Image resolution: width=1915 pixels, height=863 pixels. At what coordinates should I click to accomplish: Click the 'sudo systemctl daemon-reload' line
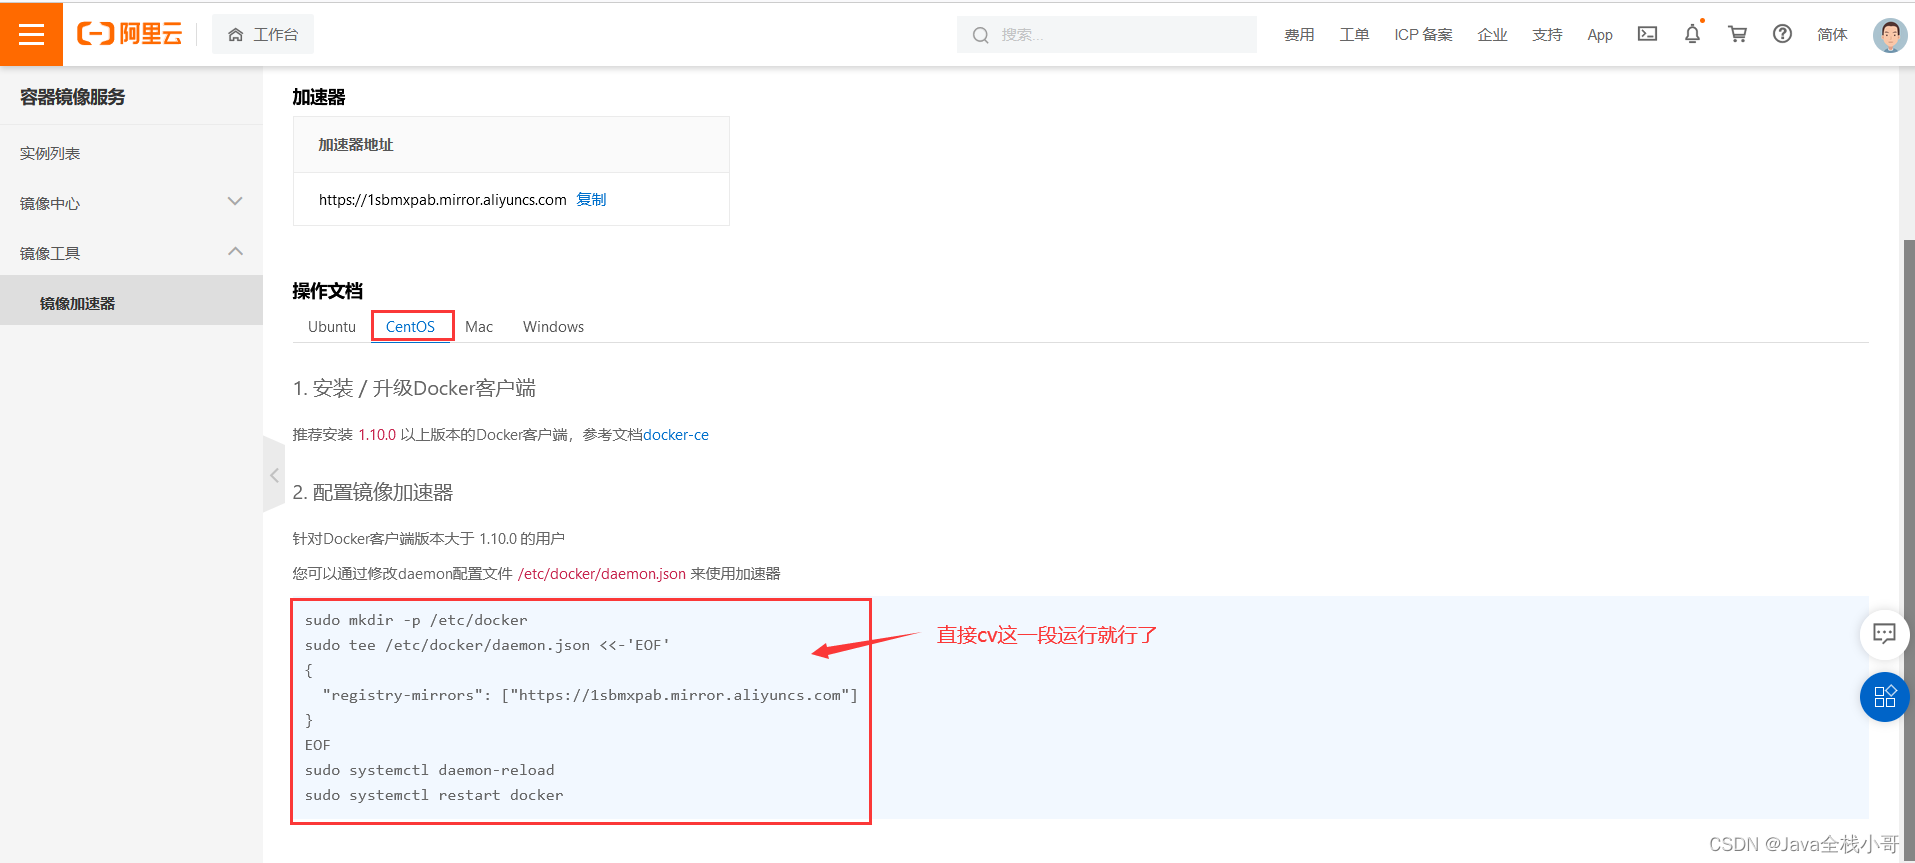430,770
